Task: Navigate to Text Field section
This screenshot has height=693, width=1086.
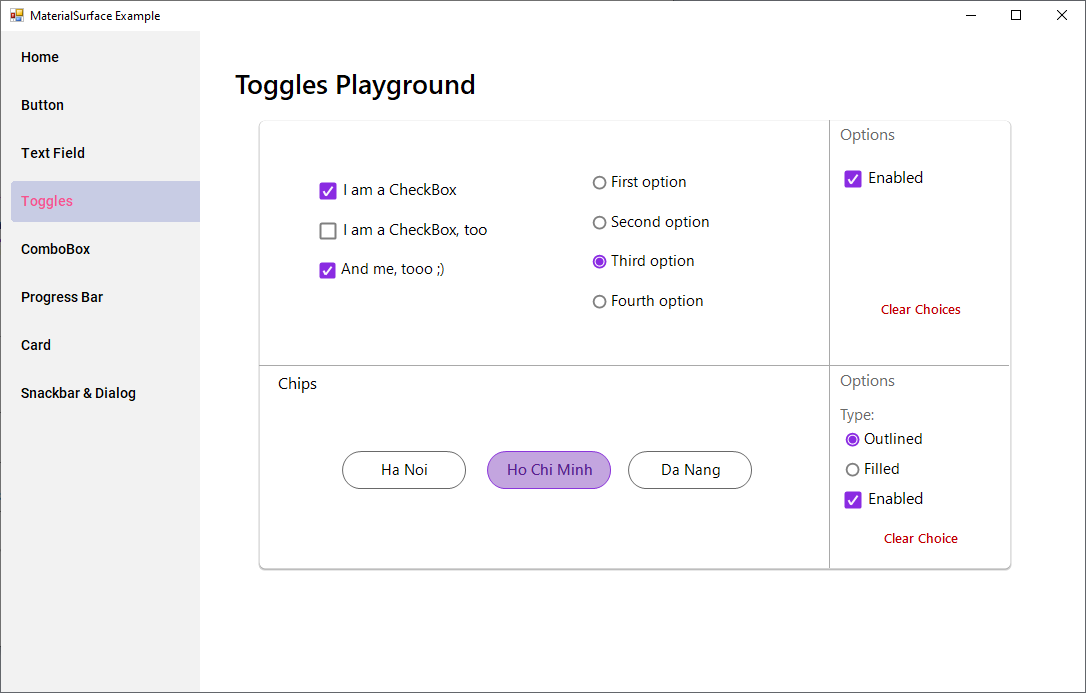Action: (x=53, y=153)
